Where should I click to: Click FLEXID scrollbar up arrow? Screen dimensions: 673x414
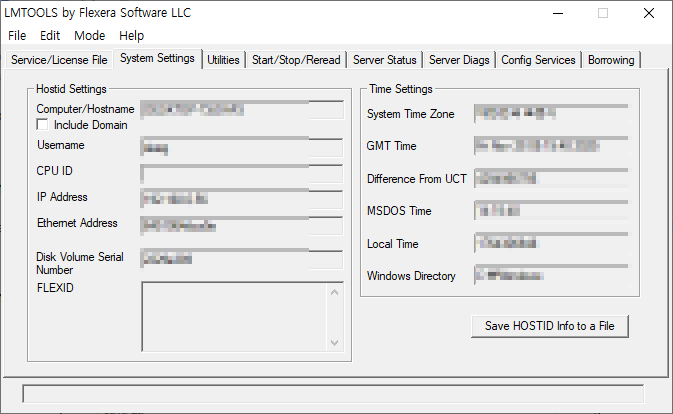[335, 293]
